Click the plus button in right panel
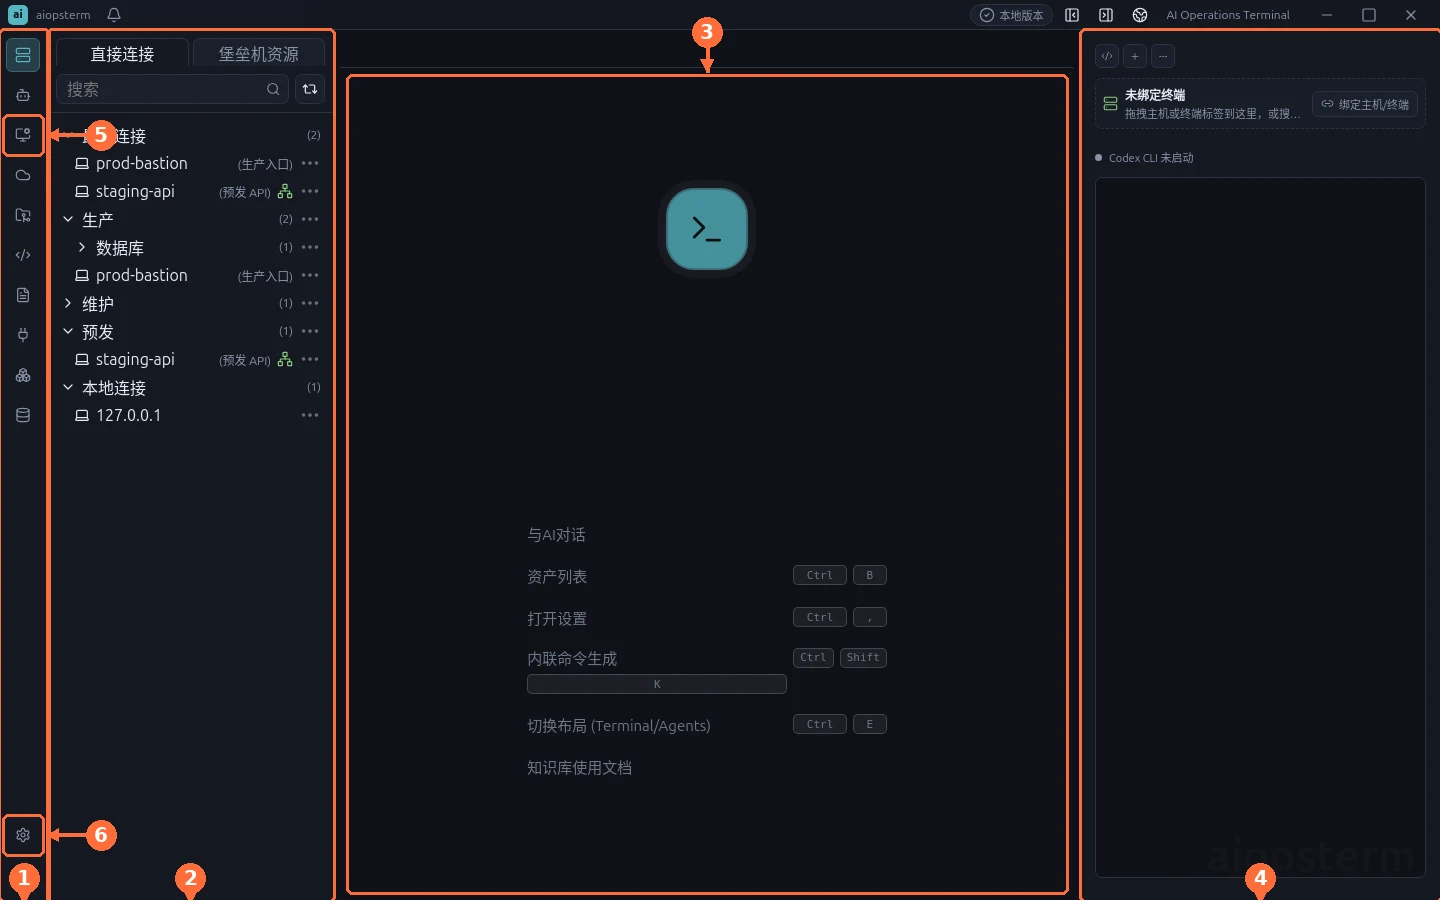The height and width of the screenshot is (900, 1440). (x=1135, y=56)
